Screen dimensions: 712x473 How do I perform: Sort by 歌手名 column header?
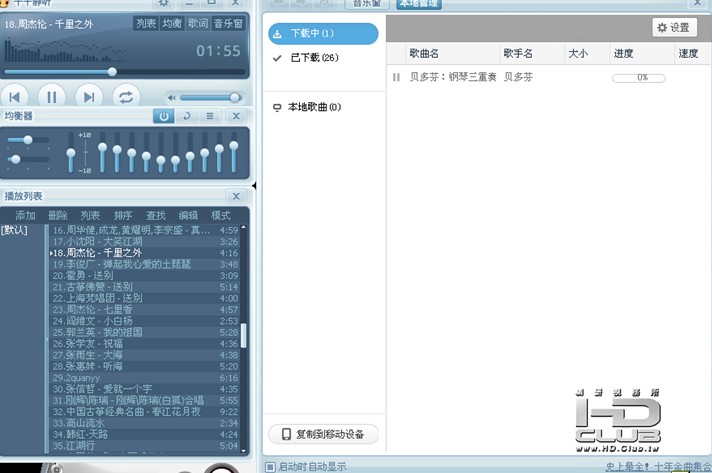coord(532,54)
